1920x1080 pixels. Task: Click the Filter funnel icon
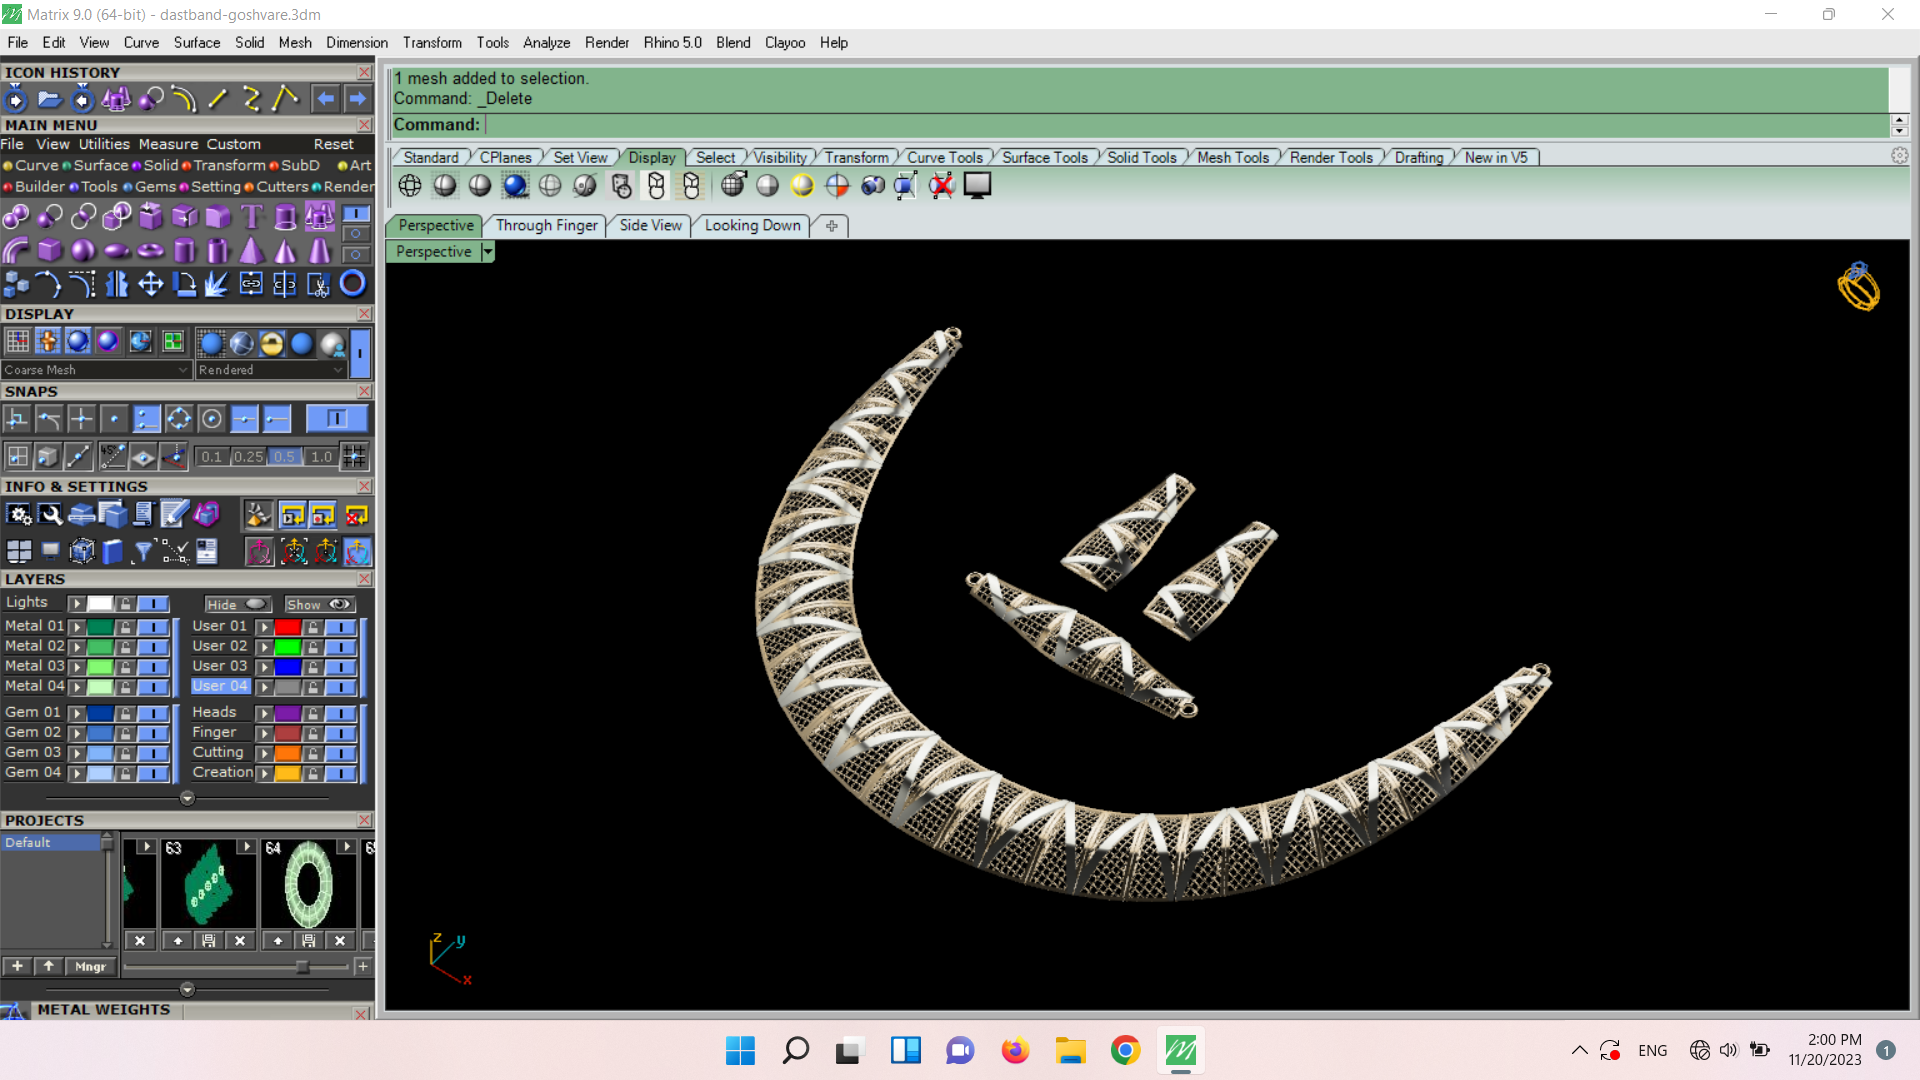coord(143,551)
